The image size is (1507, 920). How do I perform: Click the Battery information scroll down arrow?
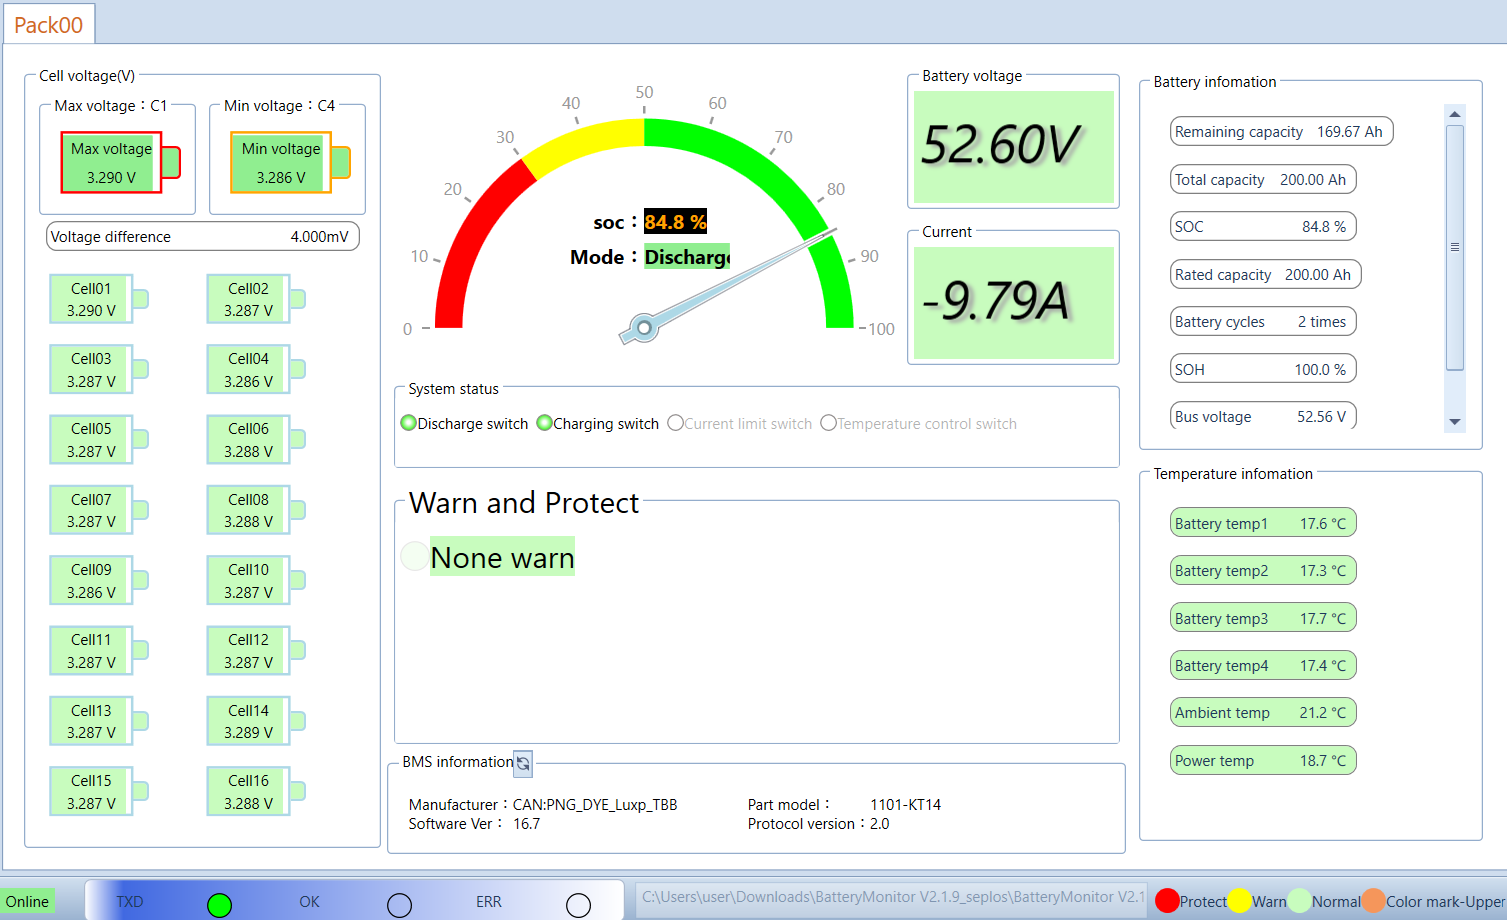click(x=1455, y=422)
